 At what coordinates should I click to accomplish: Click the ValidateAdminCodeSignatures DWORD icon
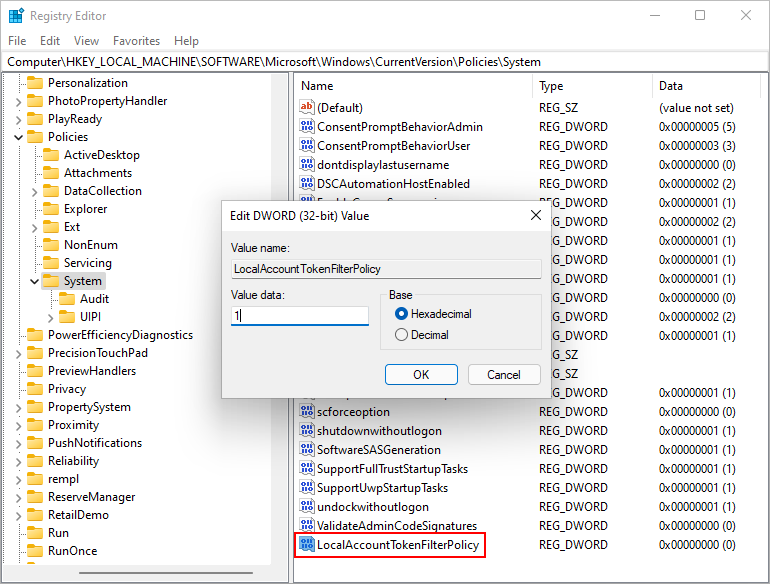(x=306, y=526)
